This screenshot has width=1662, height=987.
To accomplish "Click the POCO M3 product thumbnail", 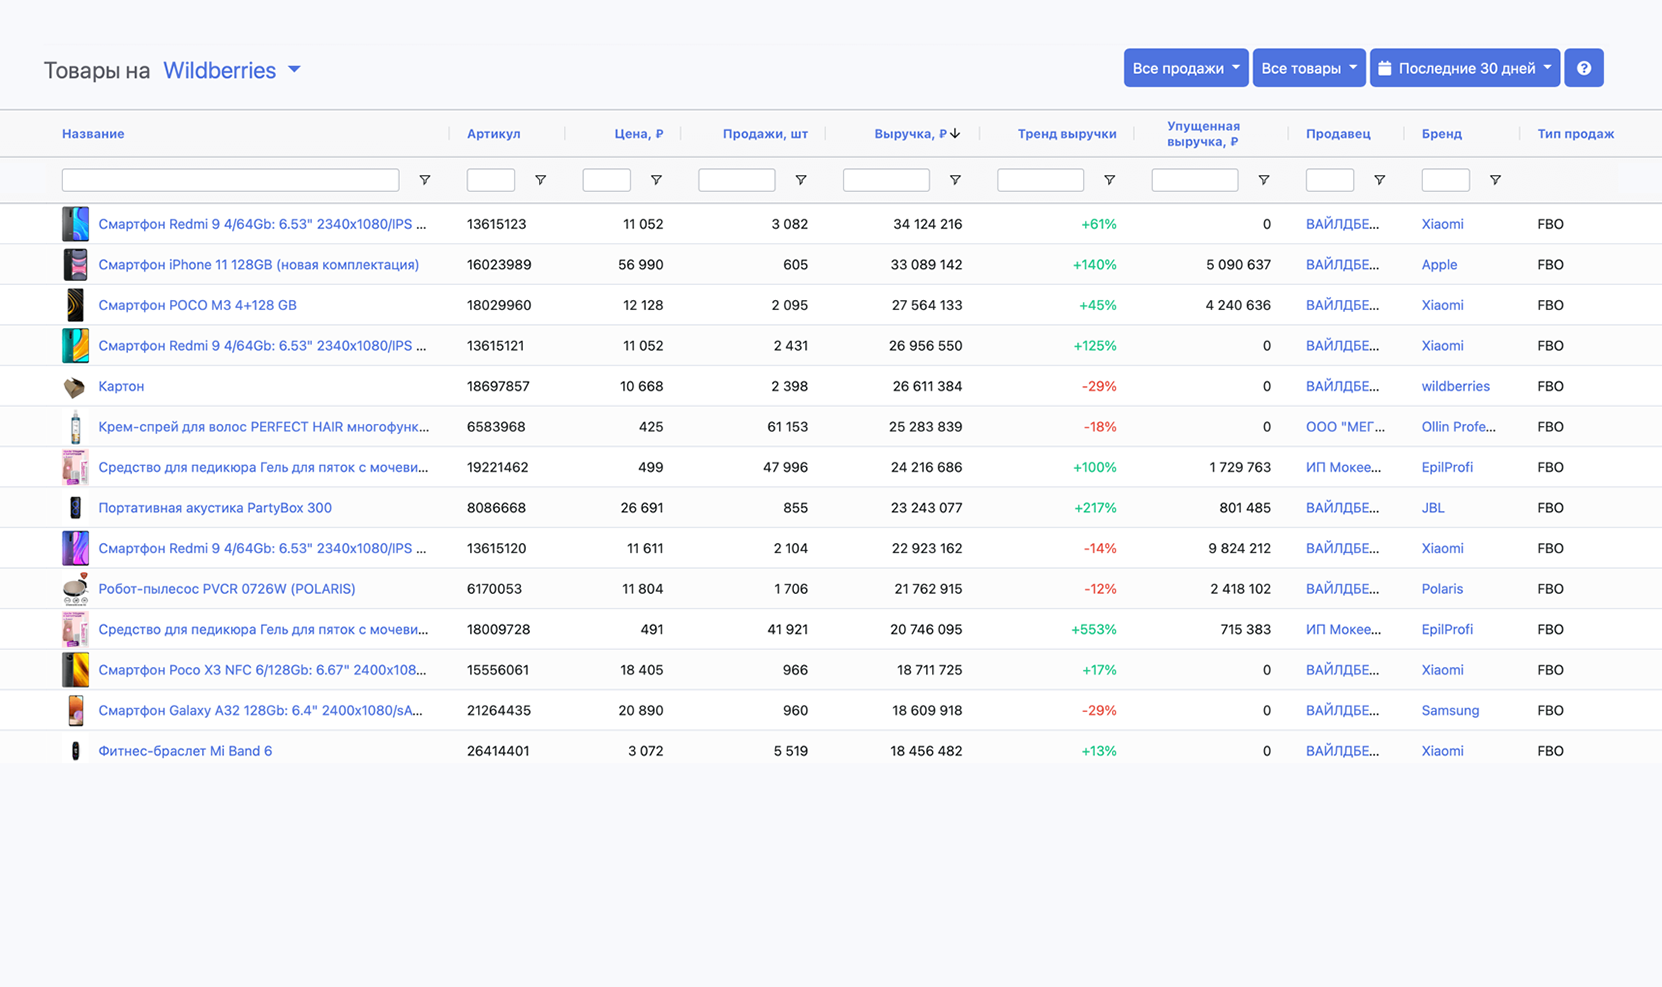I will 75,305.
